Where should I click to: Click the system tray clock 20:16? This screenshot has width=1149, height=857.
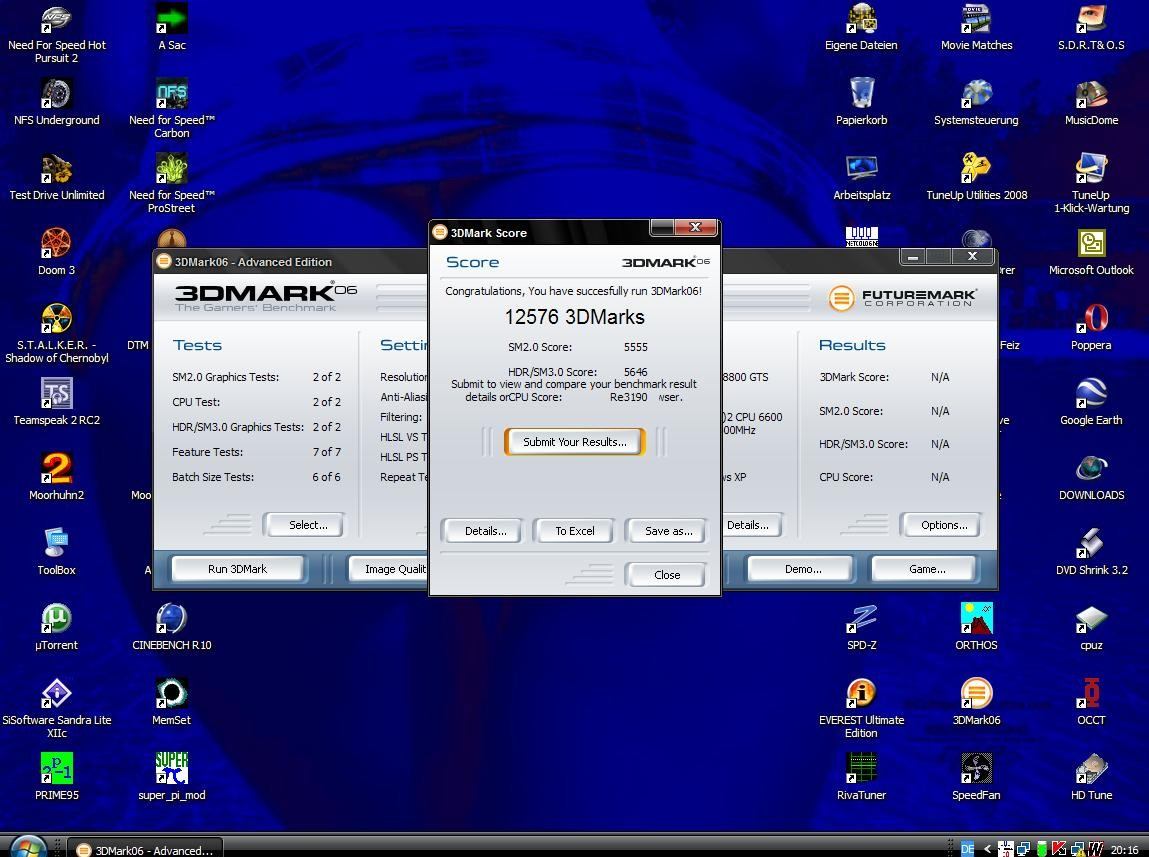point(1124,850)
